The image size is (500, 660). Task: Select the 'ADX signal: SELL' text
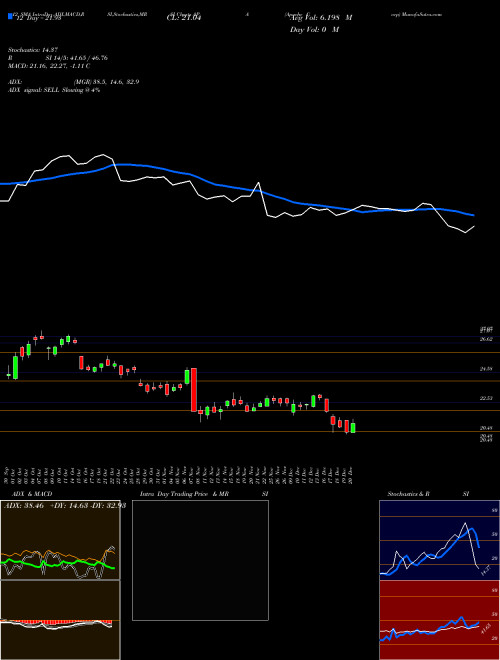click(34, 90)
